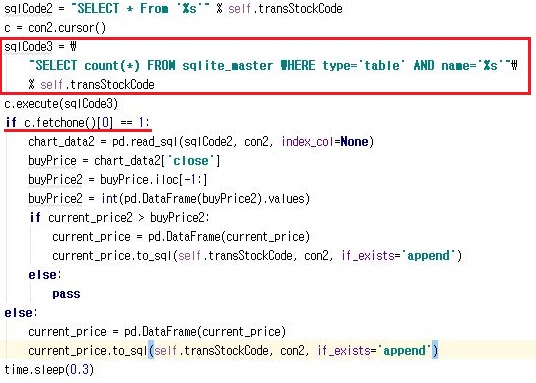Viewport: 536px width, 383px height.
Task: Click the indented 'else:' above pass
Action: 45,275
